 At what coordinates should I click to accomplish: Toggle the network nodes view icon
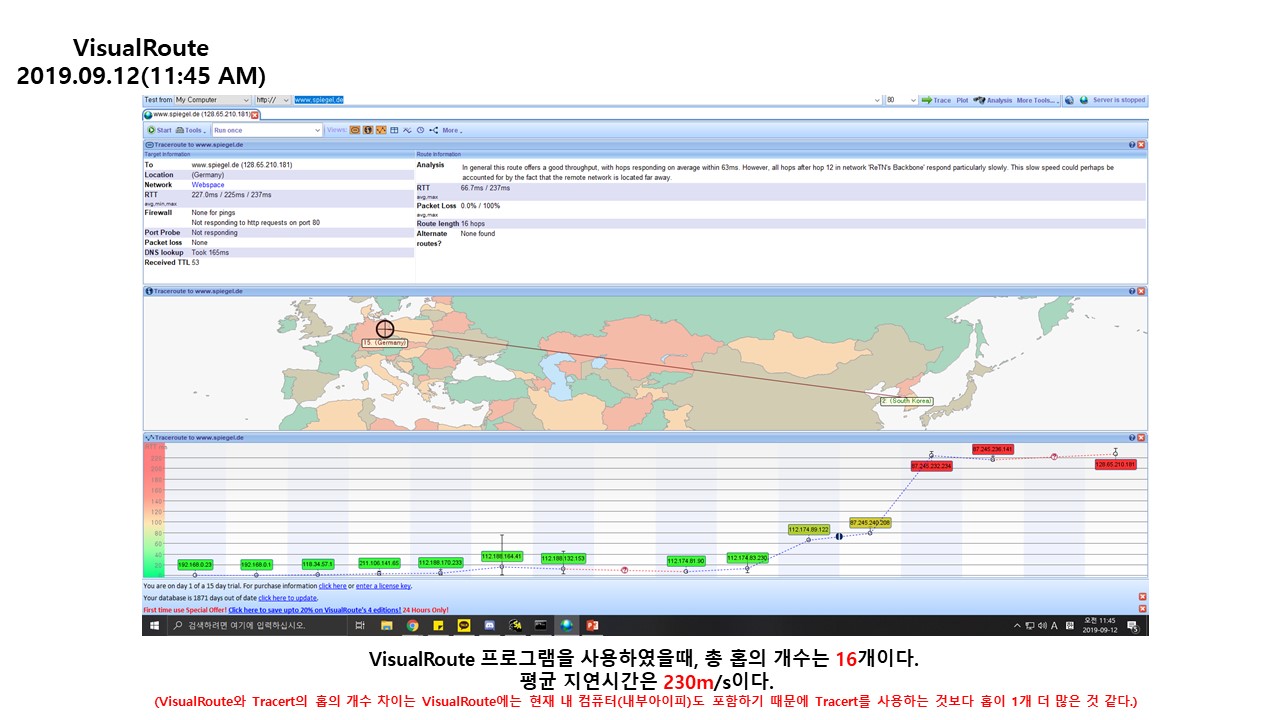433,130
